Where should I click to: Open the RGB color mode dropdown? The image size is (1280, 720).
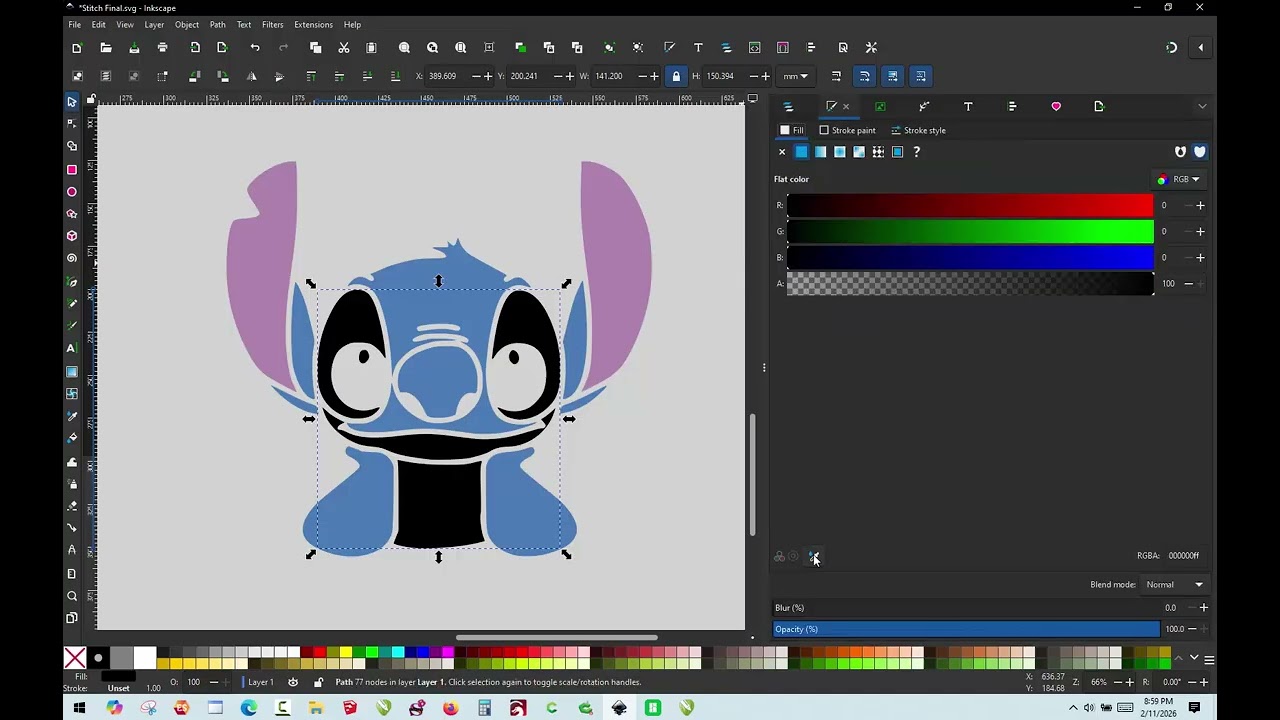pyautogui.click(x=1178, y=180)
